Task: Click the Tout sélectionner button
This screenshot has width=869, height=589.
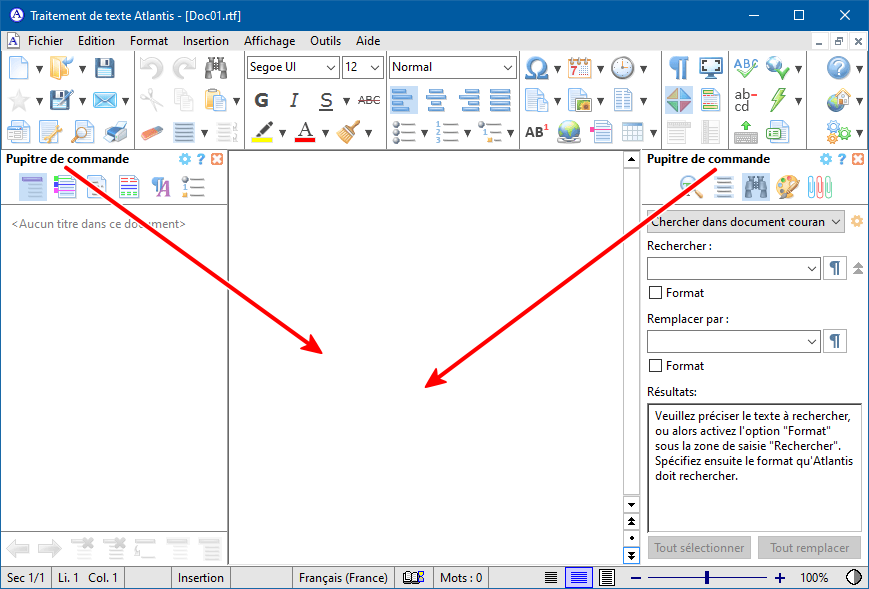Action: click(x=699, y=547)
